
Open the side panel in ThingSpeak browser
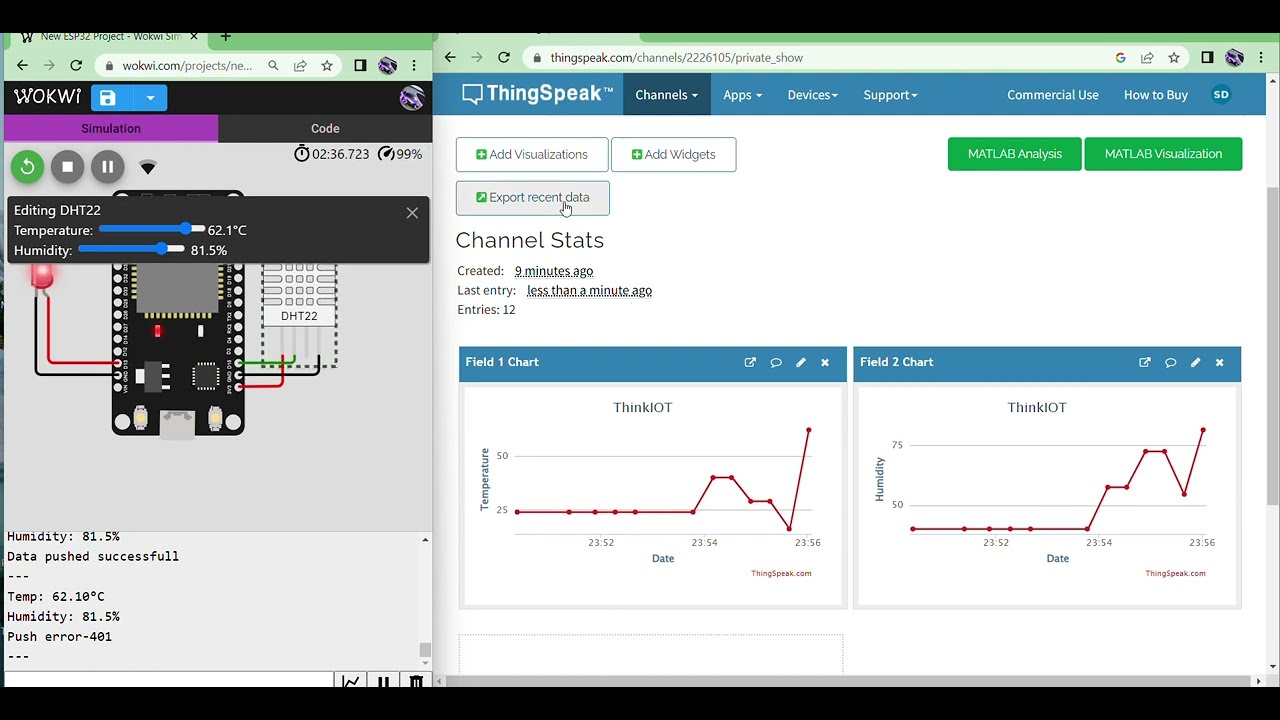coord(1207,58)
